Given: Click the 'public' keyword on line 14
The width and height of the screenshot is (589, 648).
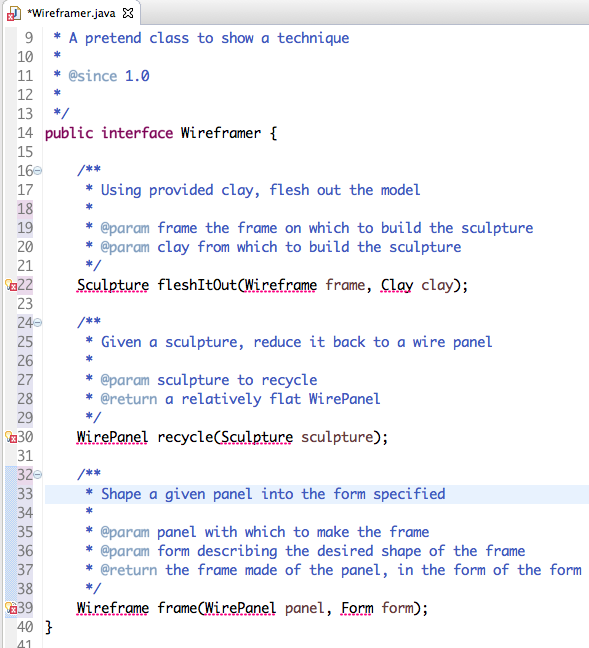Looking at the screenshot, I should pyautogui.click(x=69, y=133).
